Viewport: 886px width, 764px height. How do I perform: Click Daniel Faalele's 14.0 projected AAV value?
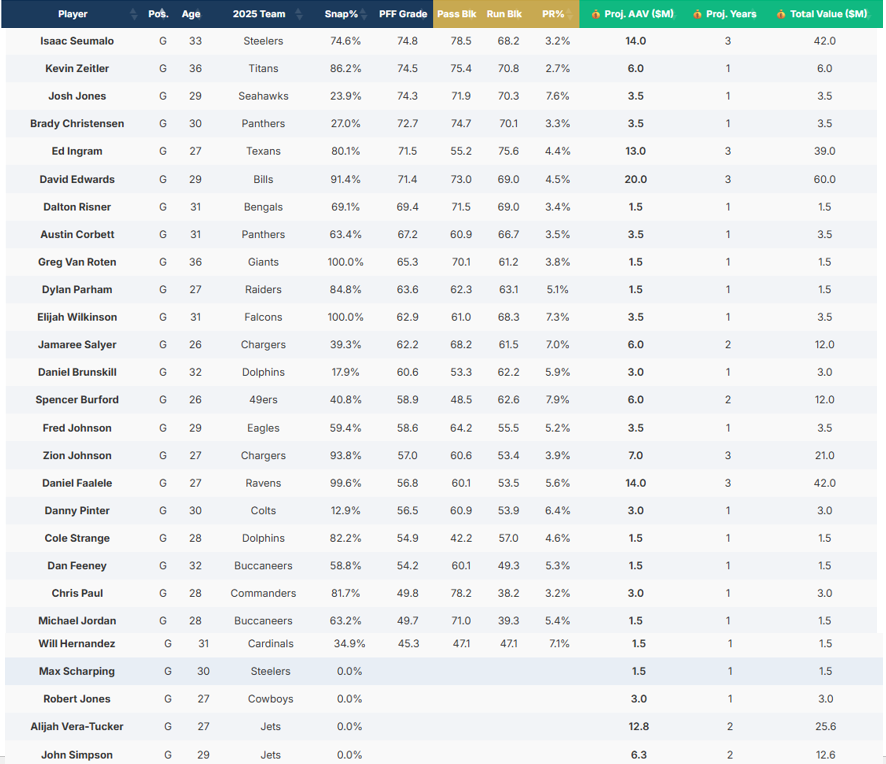tap(636, 483)
